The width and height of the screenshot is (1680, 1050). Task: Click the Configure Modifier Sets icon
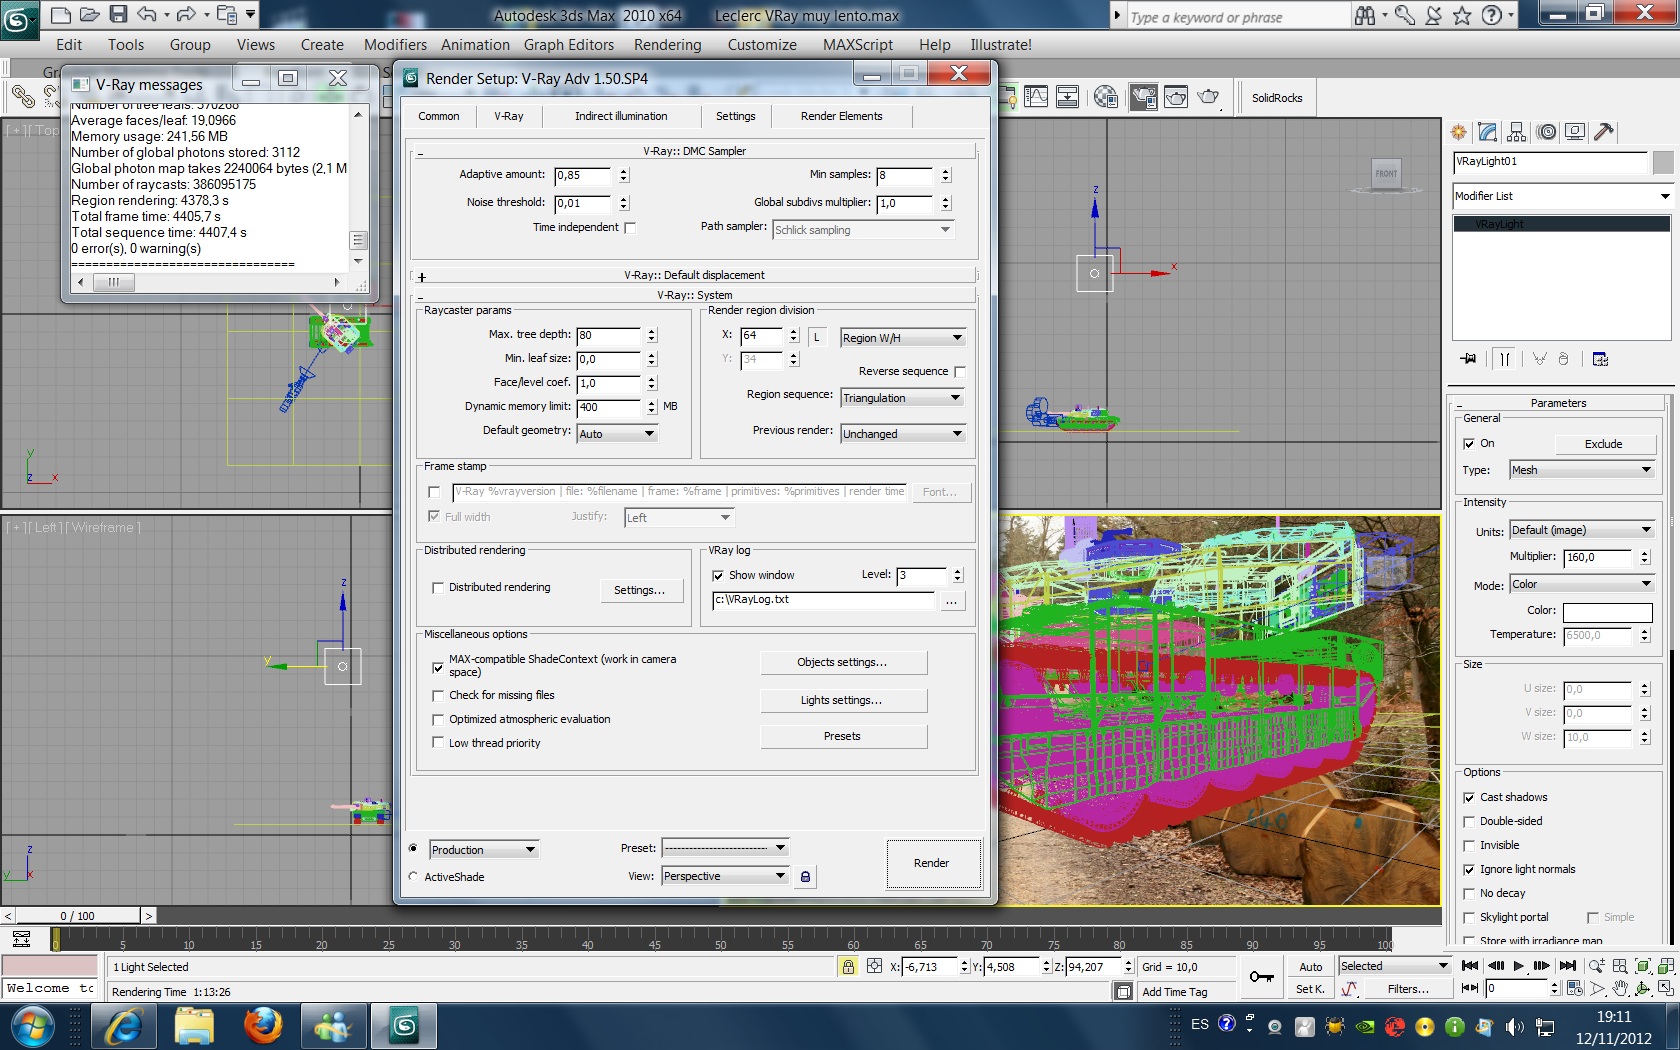pyautogui.click(x=1600, y=359)
